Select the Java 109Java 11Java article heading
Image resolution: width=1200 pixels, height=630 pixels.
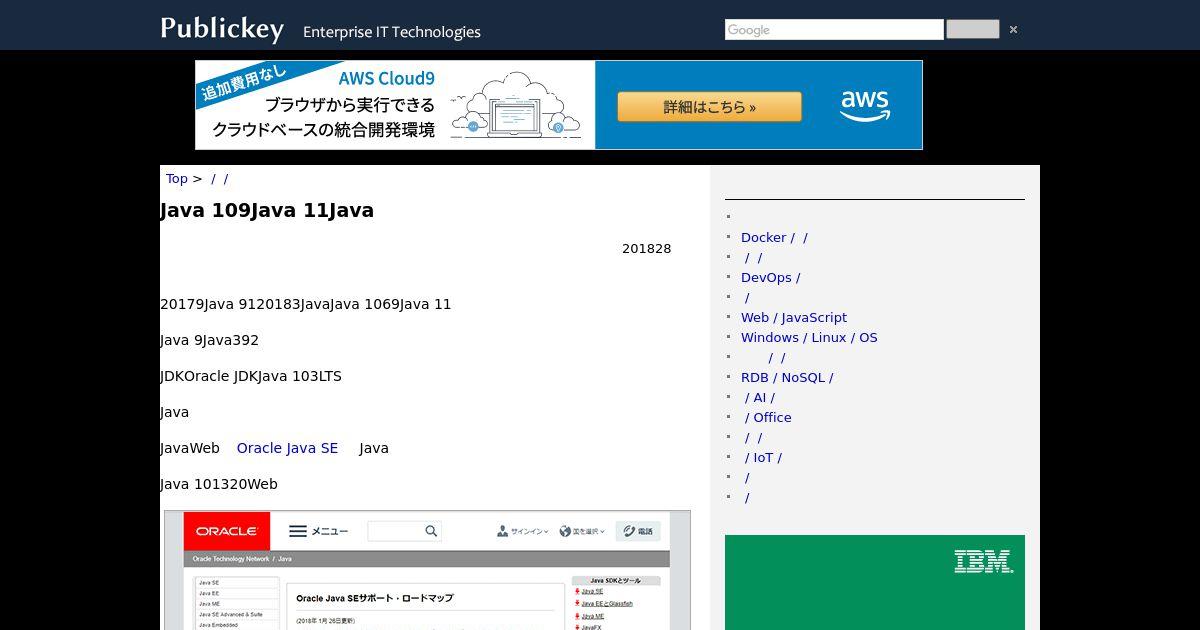(267, 210)
